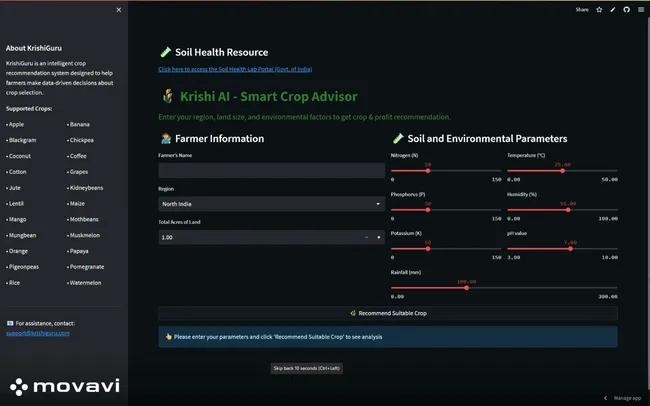Click the 'Coffee' crop text
Viewport: 650px width, 406px height.
(x=78, y=156)
